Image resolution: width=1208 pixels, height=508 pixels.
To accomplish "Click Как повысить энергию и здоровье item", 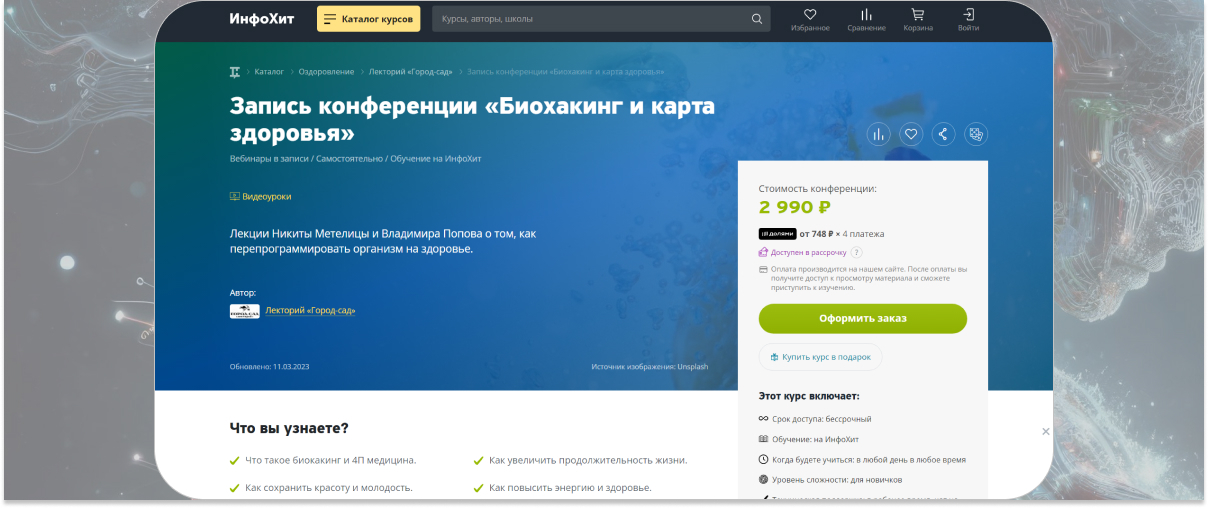I will [562, 488].
